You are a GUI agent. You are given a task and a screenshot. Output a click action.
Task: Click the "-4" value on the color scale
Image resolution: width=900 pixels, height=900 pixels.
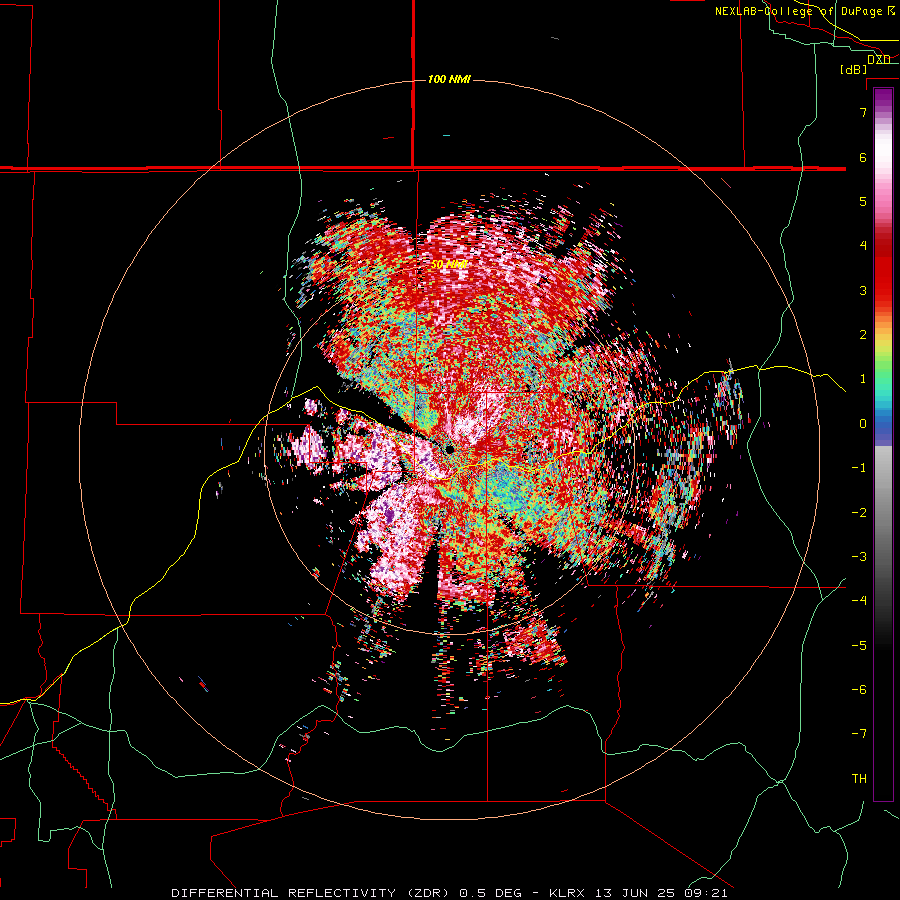859,601
